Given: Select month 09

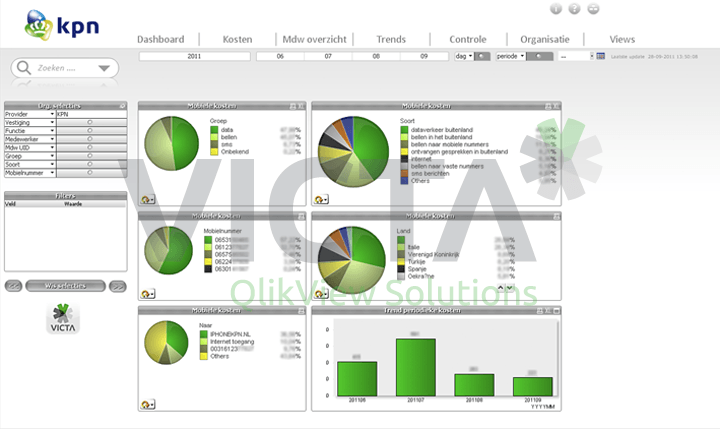Looking at the screenshot, I should coord(424,56).
